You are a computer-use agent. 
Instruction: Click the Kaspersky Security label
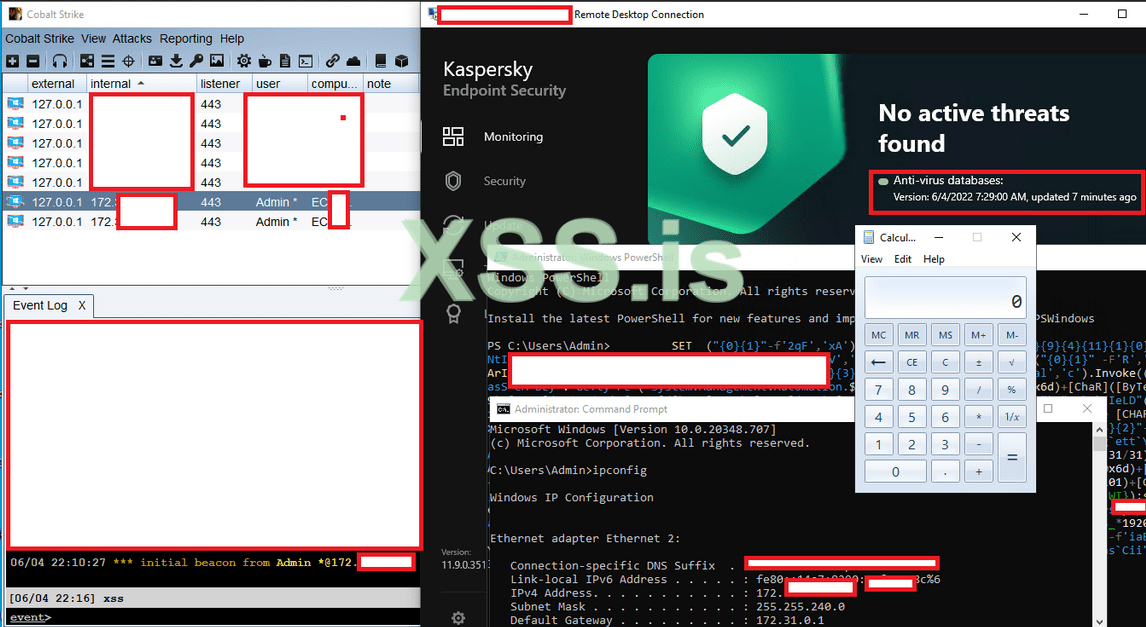pyautogui.click(x=504, y=181)
